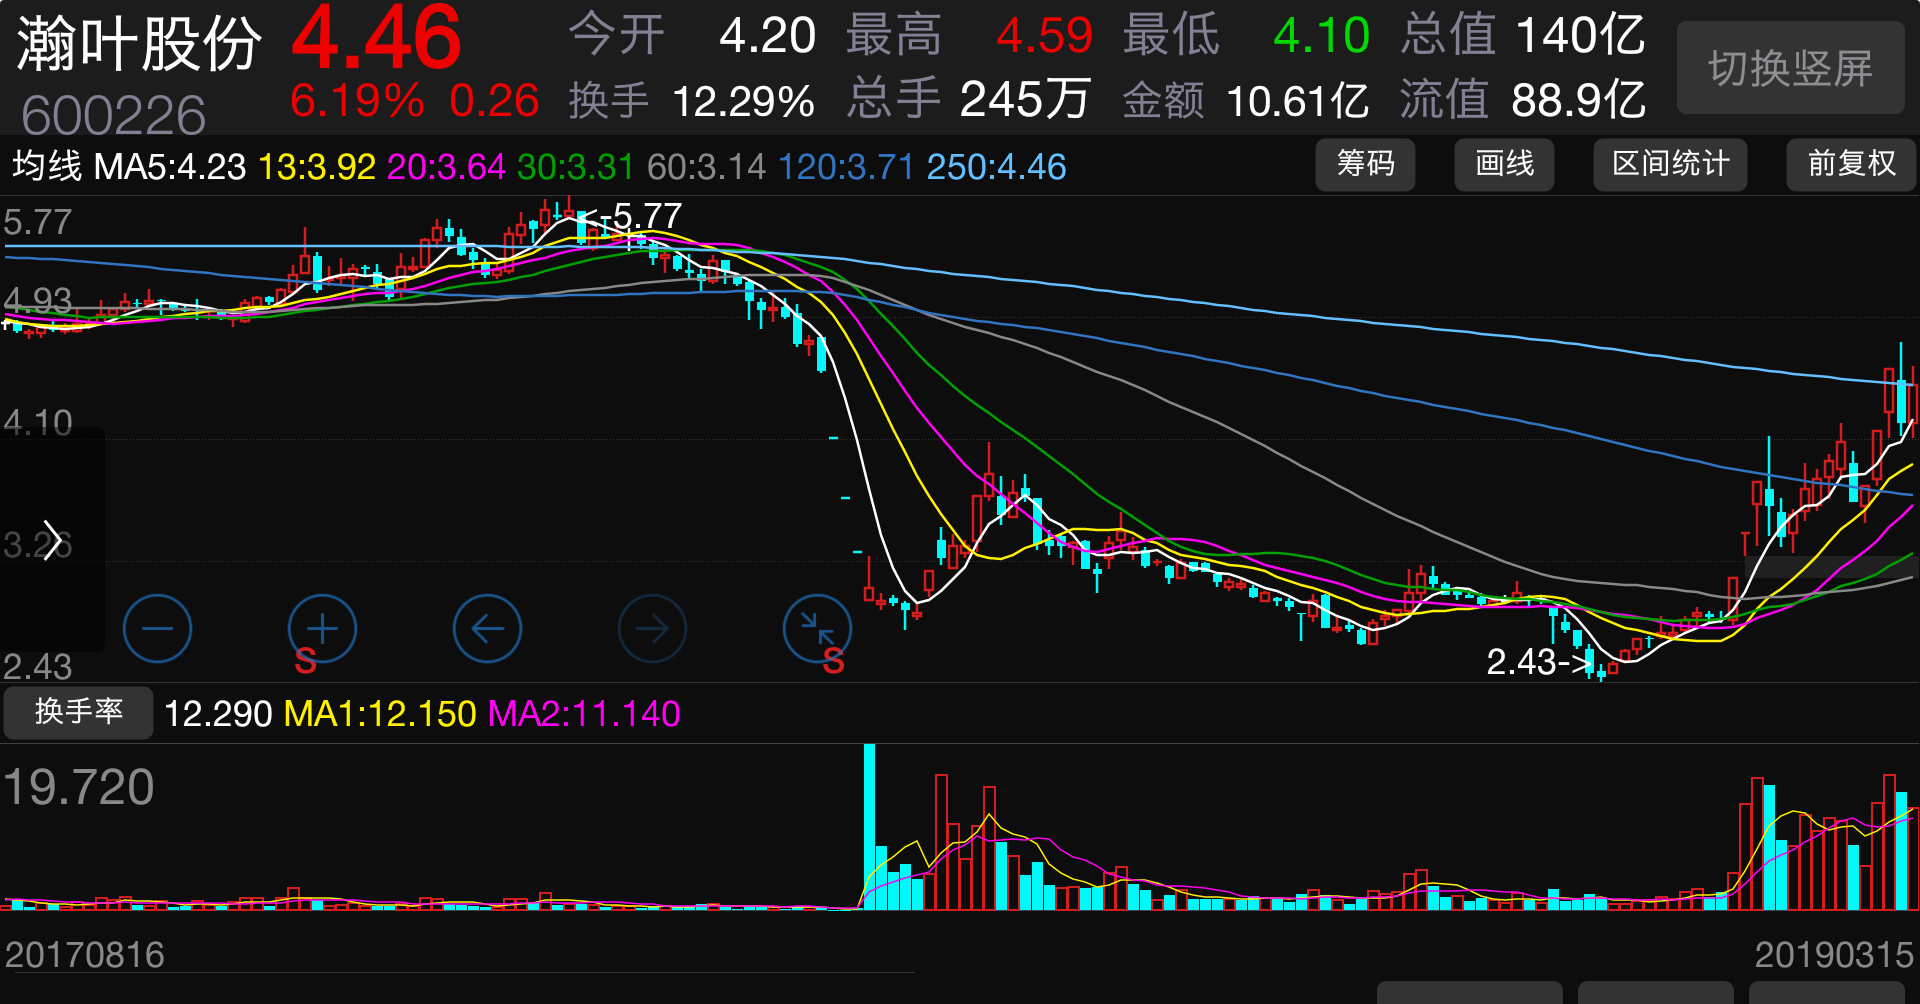The height and width of the screenshot is (1004, 1920).
Task: Open 区间统计 range statistics
Action: click(x=1670, y=164)
